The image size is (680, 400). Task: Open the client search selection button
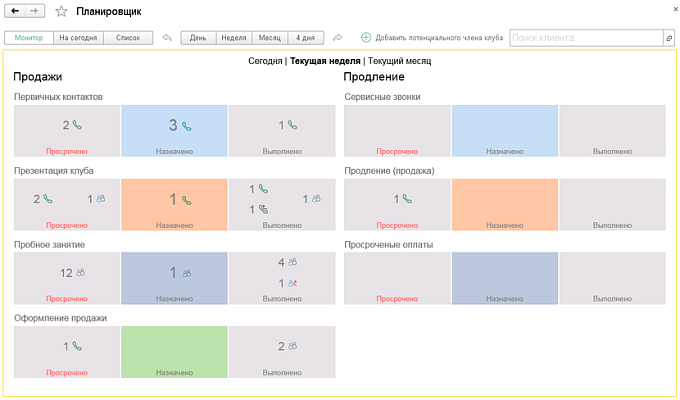pyautogui.click(x=669, y=38)
